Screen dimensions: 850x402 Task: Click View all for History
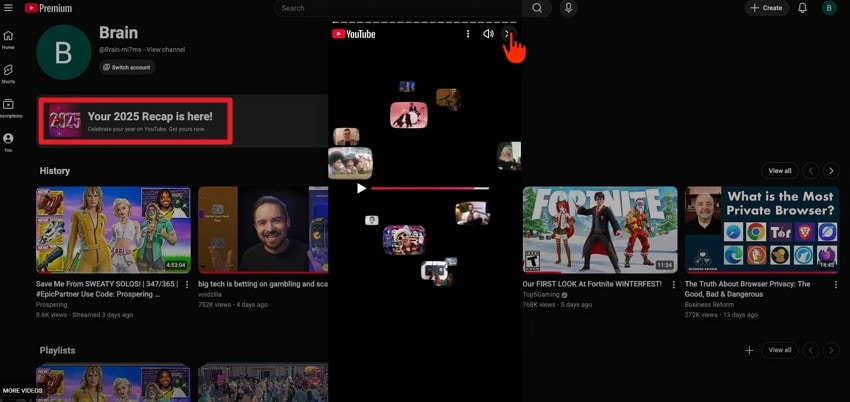coord(780,171)
